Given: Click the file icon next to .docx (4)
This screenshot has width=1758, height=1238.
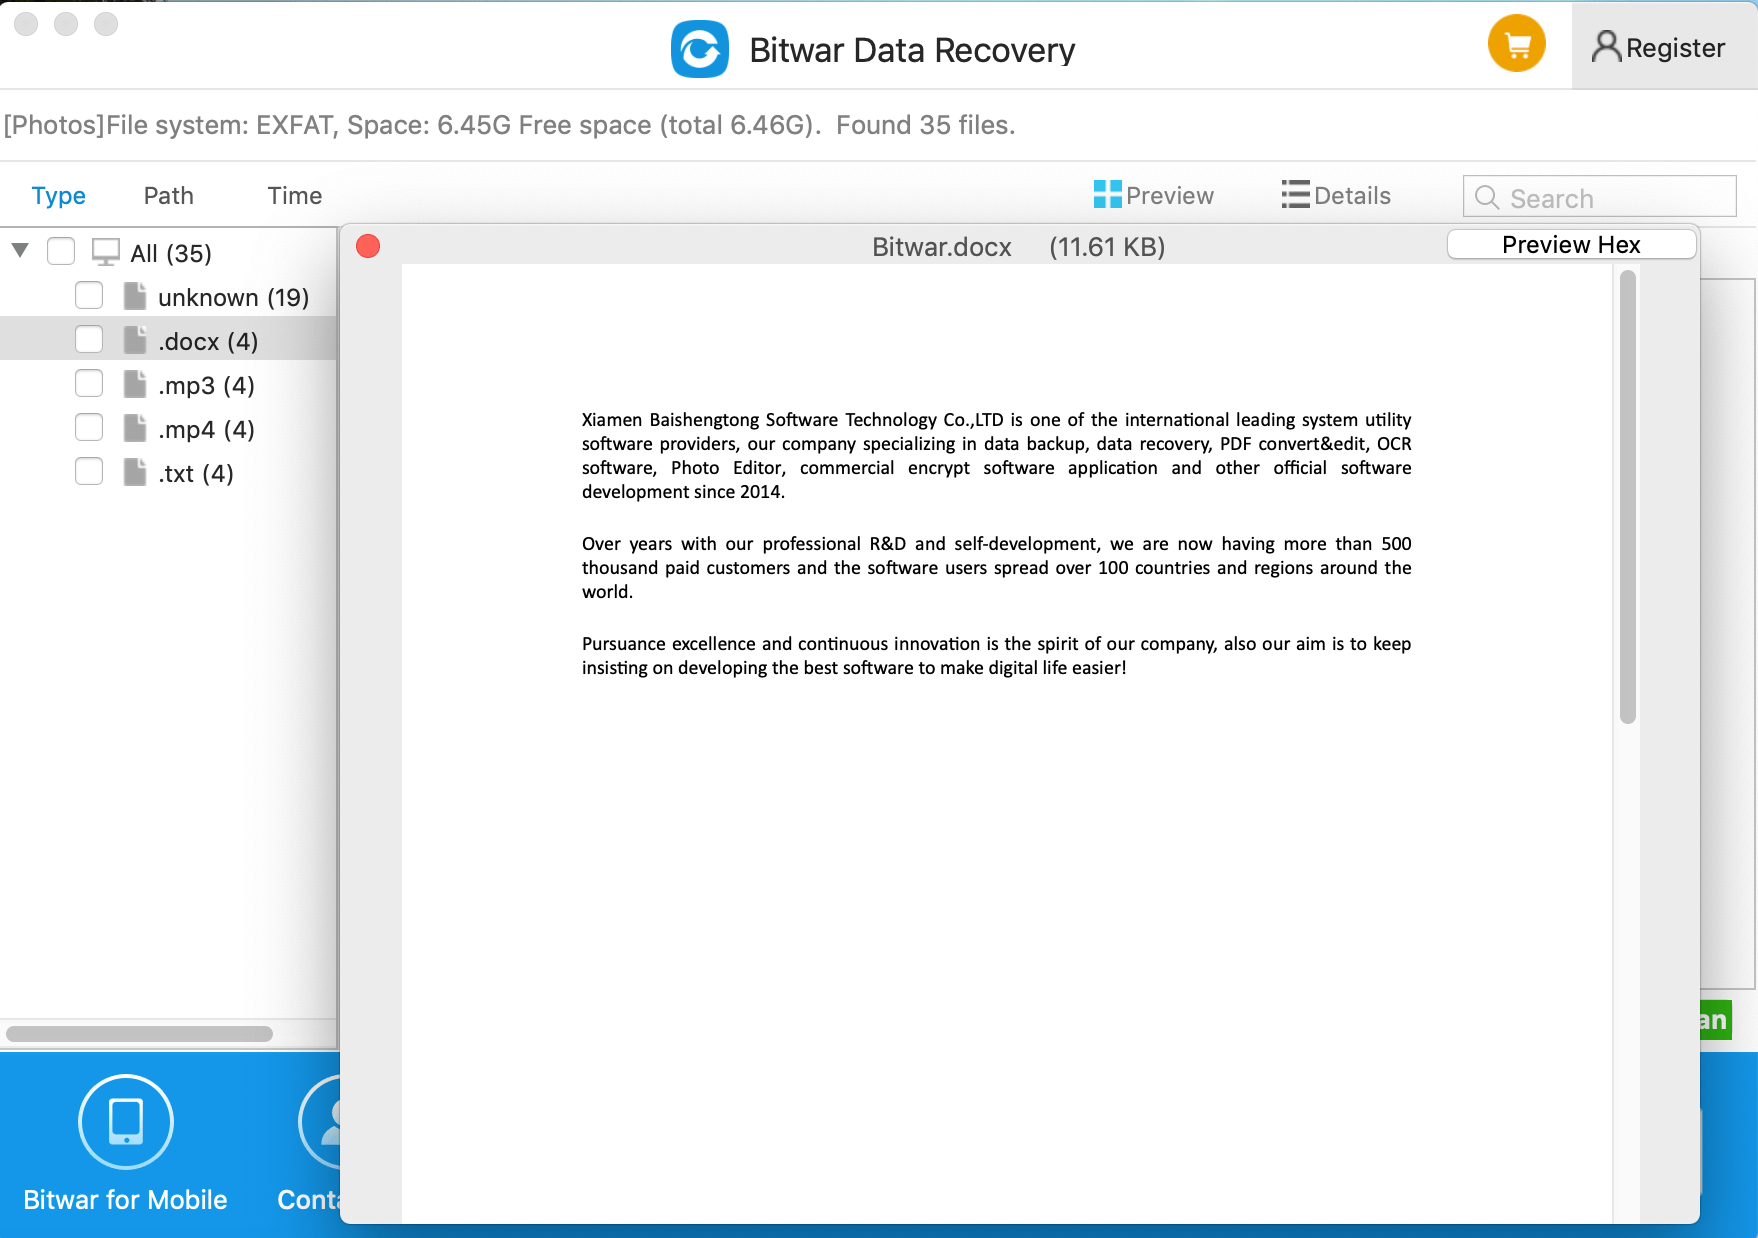Looking at the screenshot, I should pos(135,340).
